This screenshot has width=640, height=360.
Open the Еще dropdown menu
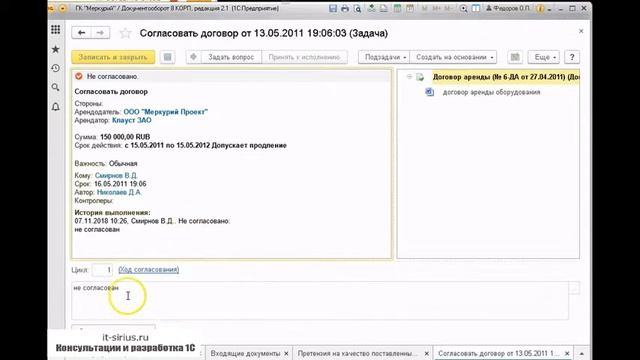544,57
